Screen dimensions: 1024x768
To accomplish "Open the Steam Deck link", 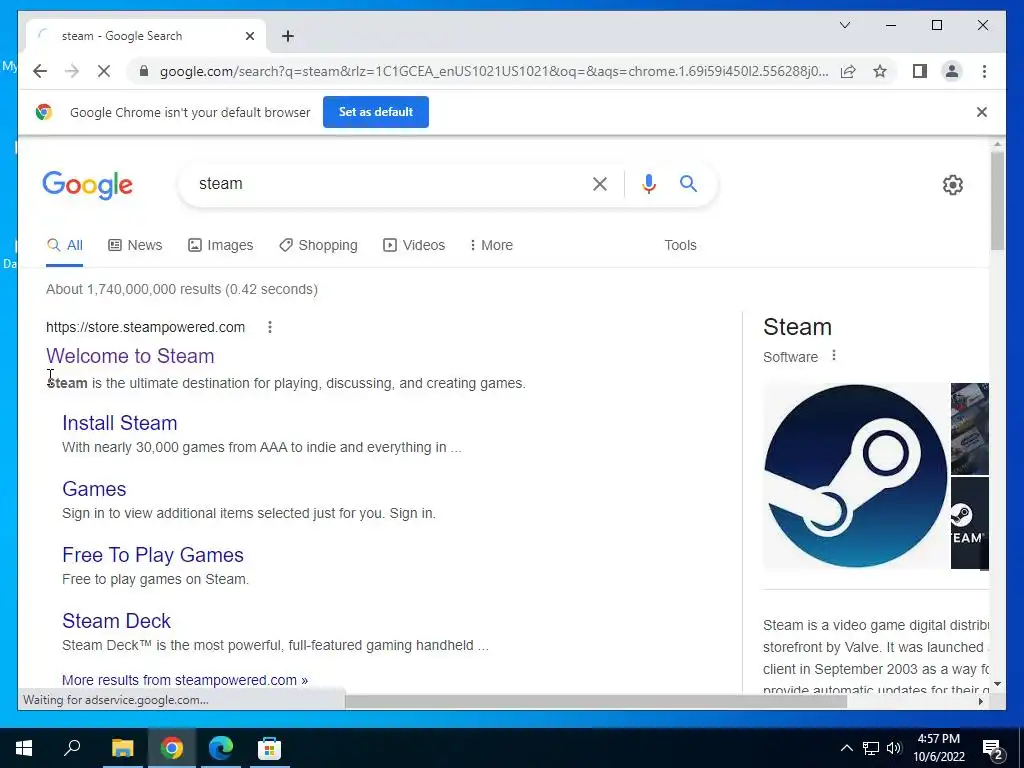I will 116,621.
